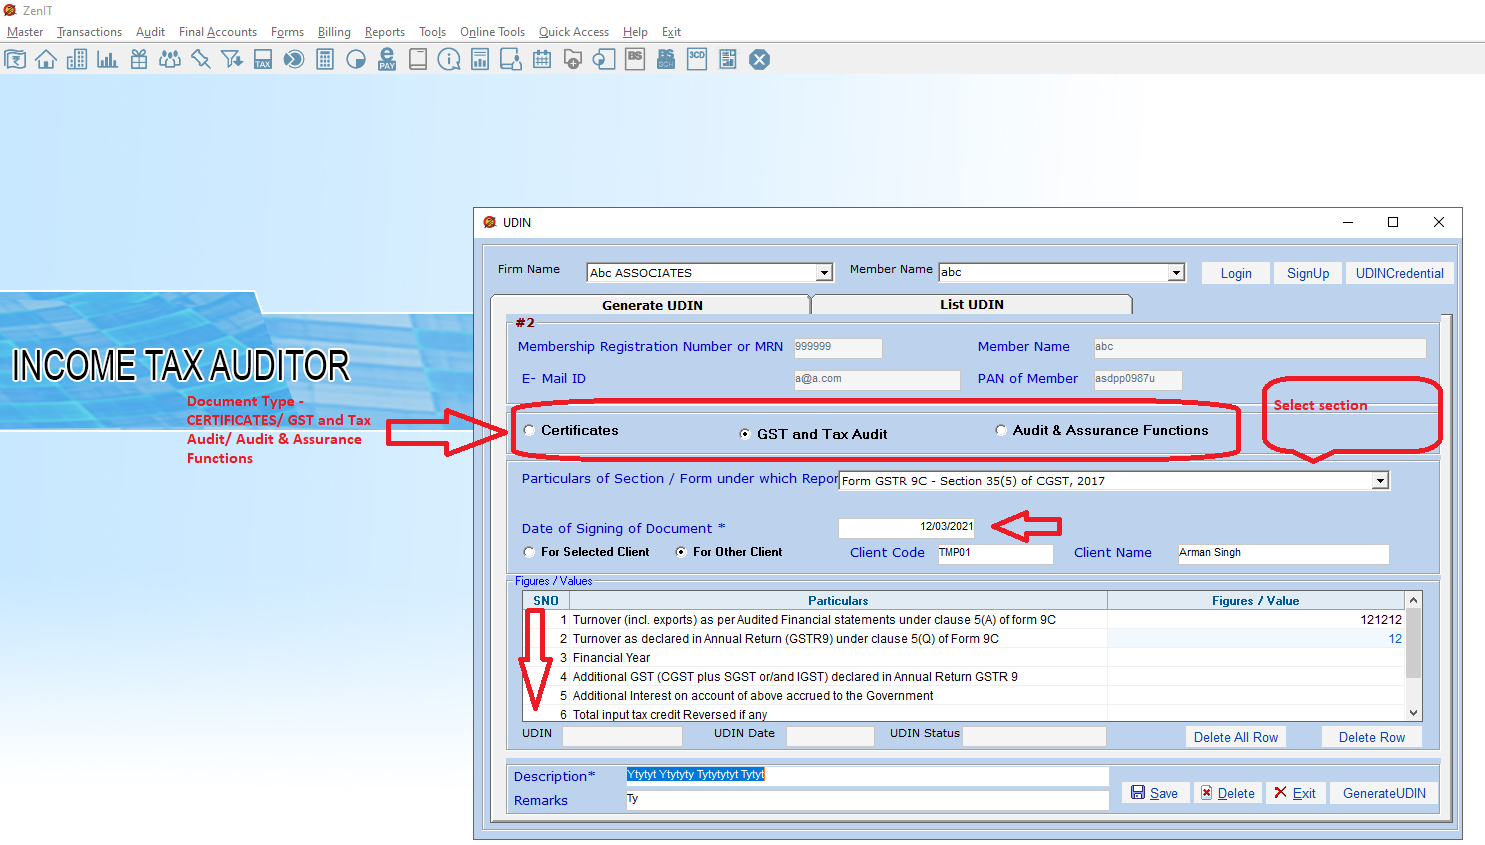Click the gift box toolbar icon

pos(139,60)
